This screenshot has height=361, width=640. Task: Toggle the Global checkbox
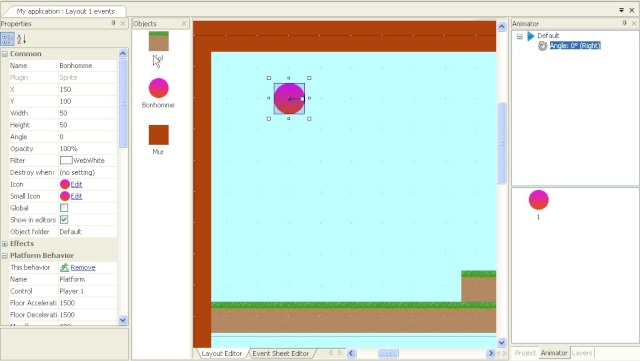[64, 208]
